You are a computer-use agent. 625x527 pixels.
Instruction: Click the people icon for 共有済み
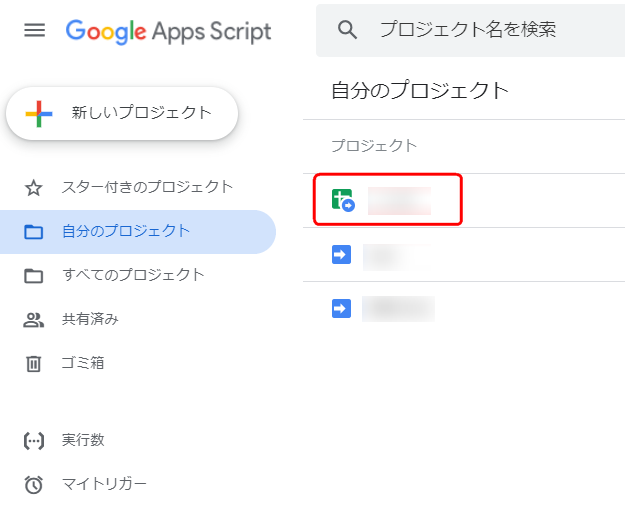point(33,320)
